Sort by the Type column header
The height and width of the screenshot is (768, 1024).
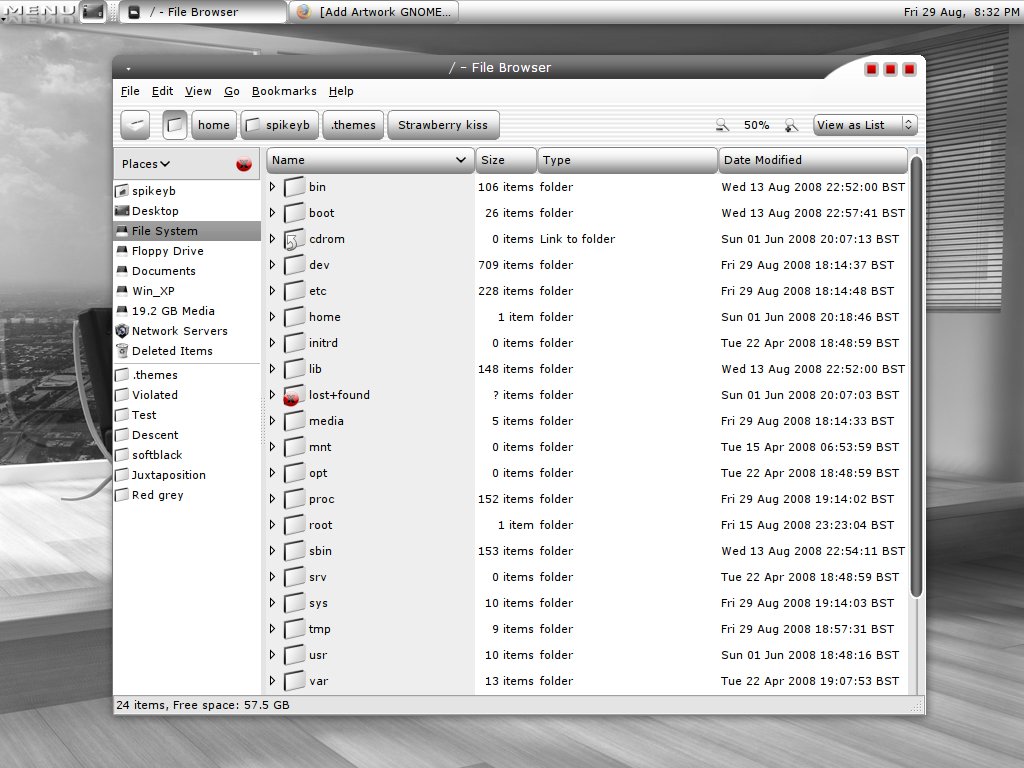[627, 160]
